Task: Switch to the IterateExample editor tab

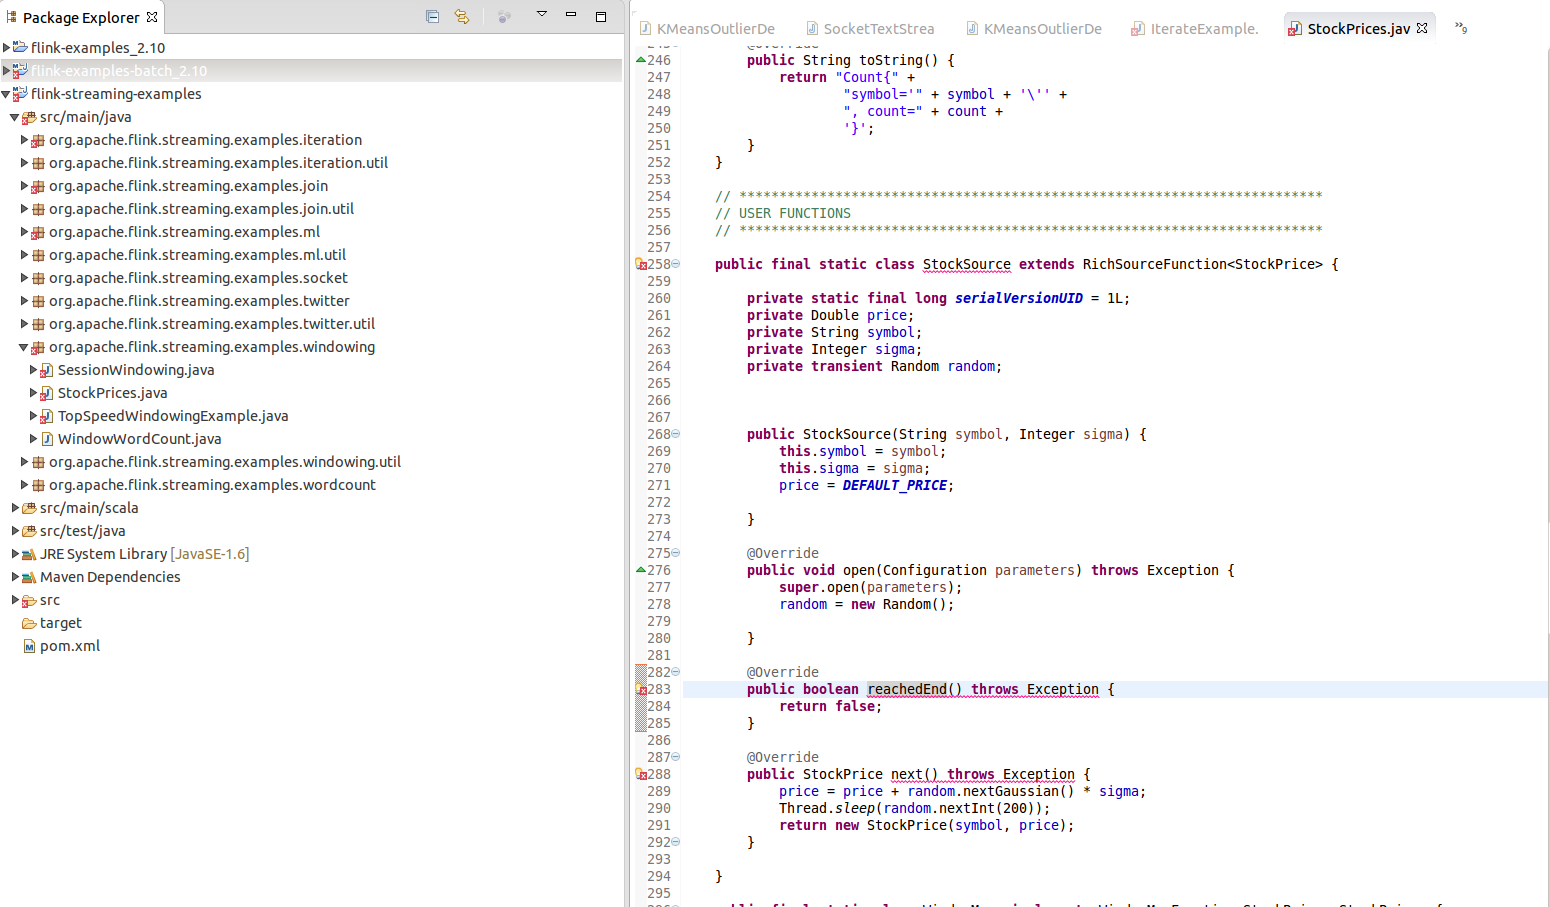Action: coord(1203,29)
